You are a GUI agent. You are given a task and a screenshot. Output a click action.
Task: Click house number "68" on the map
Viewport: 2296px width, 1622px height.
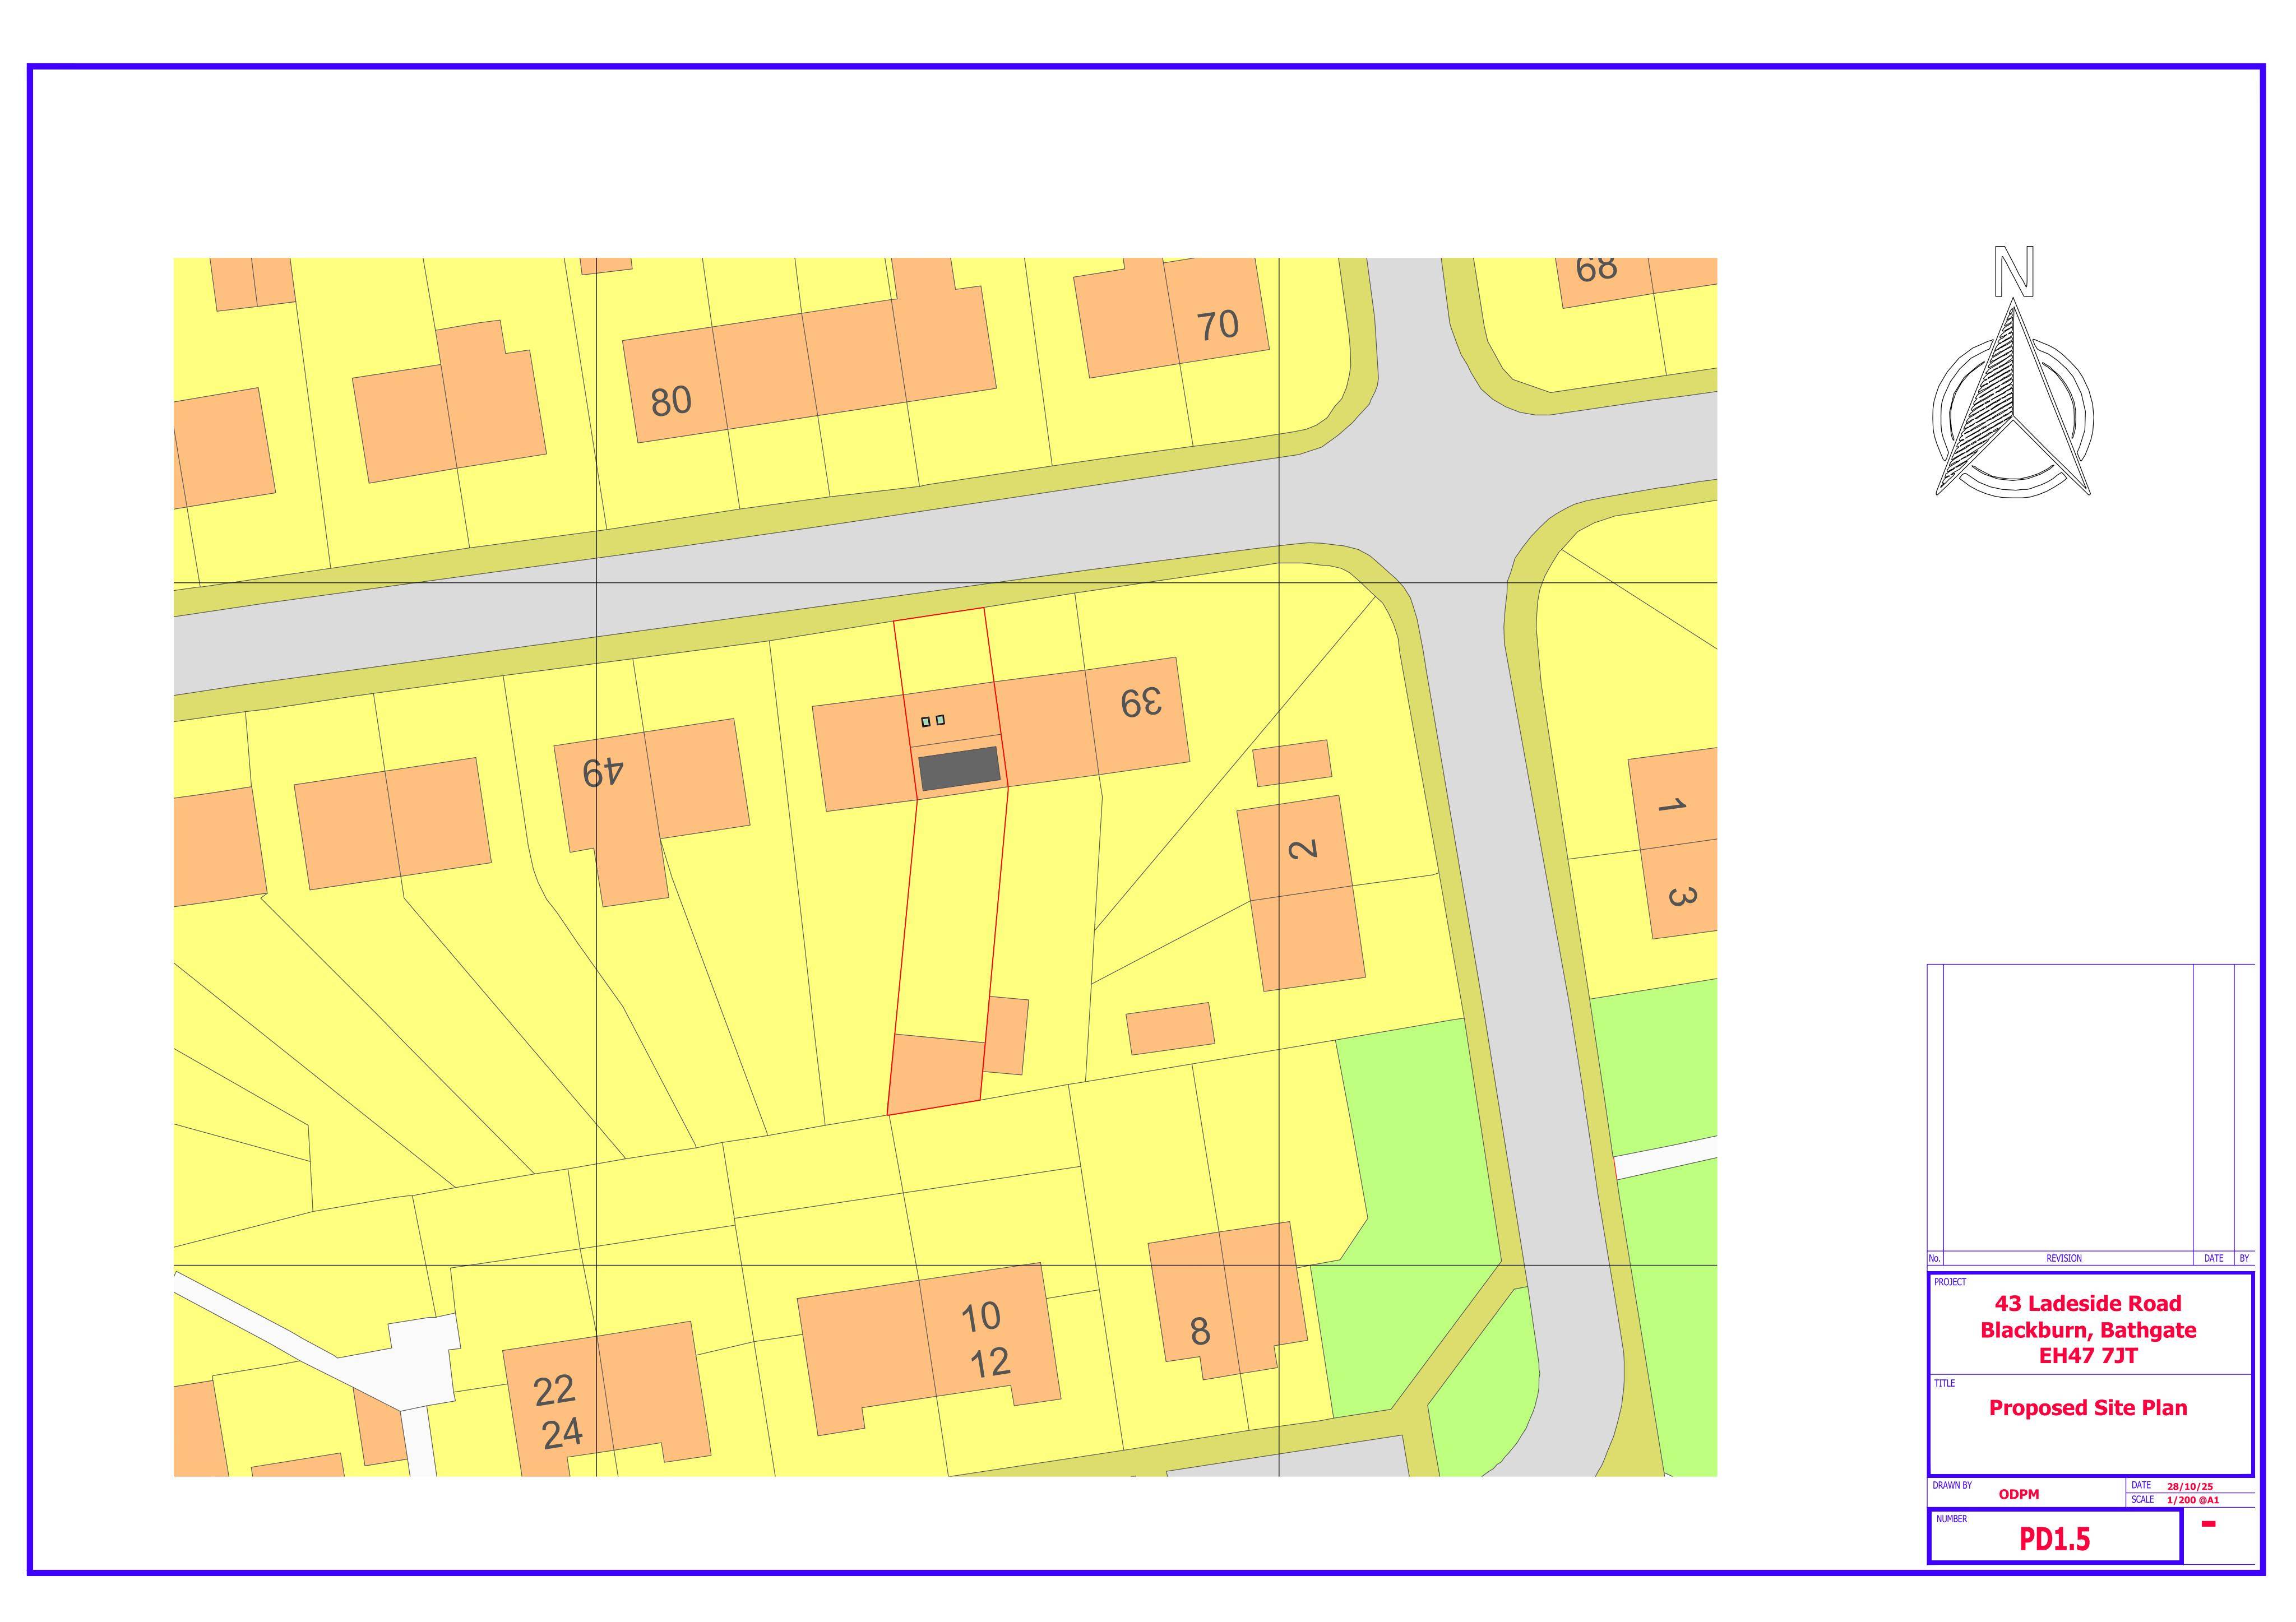pyautogui.click(x=1595, y=269)
